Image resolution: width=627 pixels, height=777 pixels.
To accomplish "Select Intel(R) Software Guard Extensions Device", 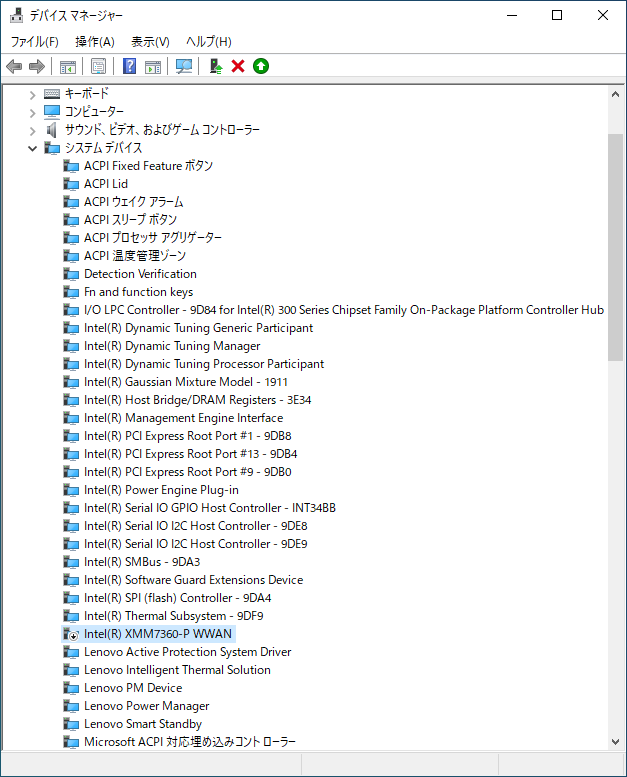I will [193, 580].
